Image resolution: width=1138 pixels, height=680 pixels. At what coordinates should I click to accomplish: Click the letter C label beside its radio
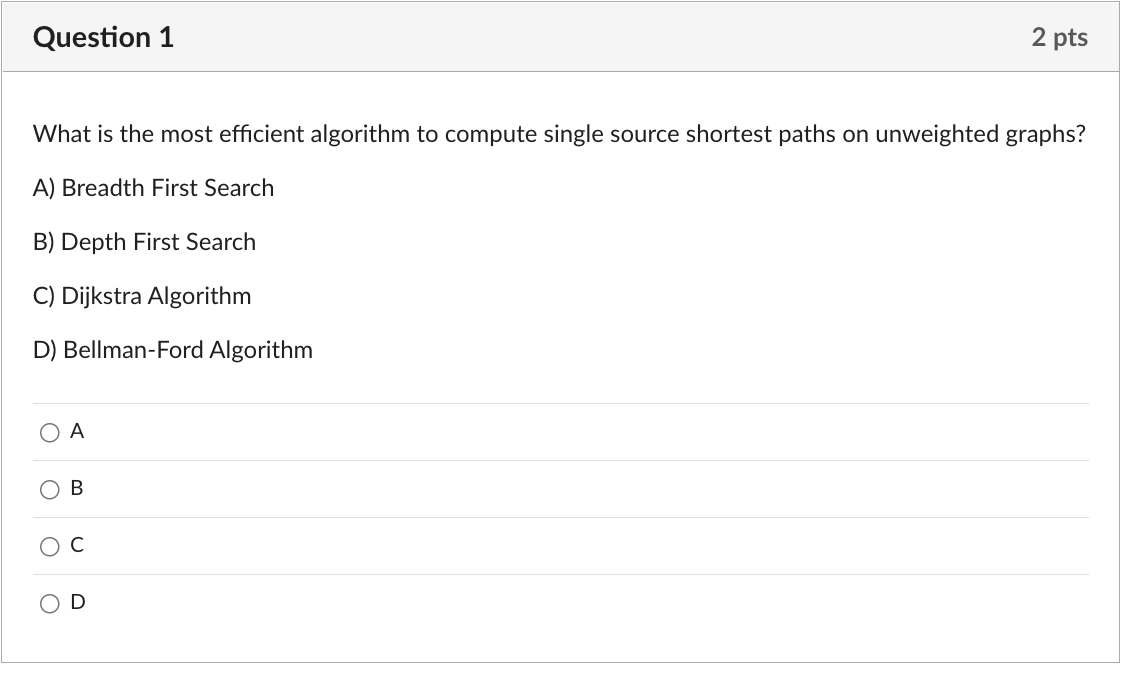tap(77, 545)
